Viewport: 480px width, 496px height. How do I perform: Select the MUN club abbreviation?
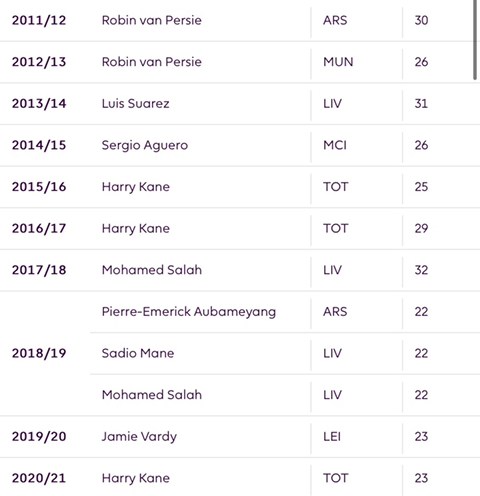tap(338, 62)
